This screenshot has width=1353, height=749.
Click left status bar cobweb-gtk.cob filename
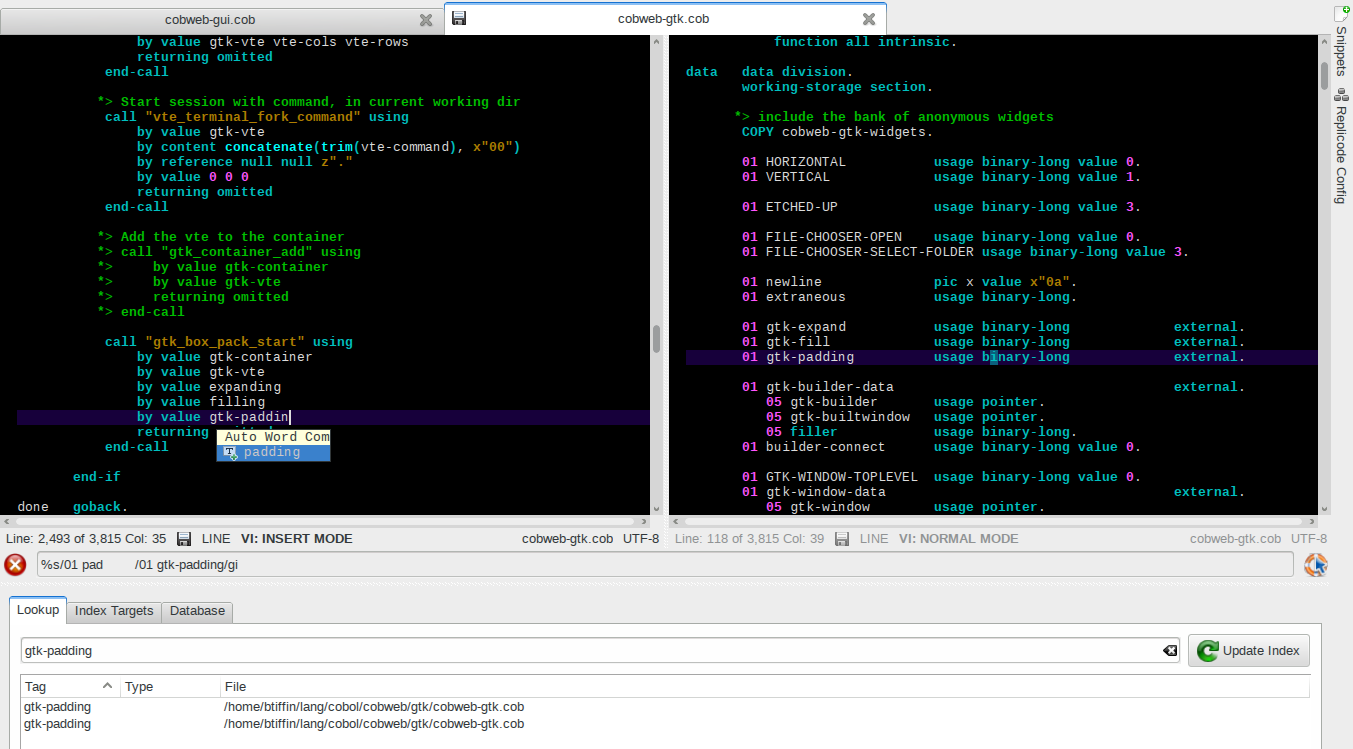coord(567,539)
